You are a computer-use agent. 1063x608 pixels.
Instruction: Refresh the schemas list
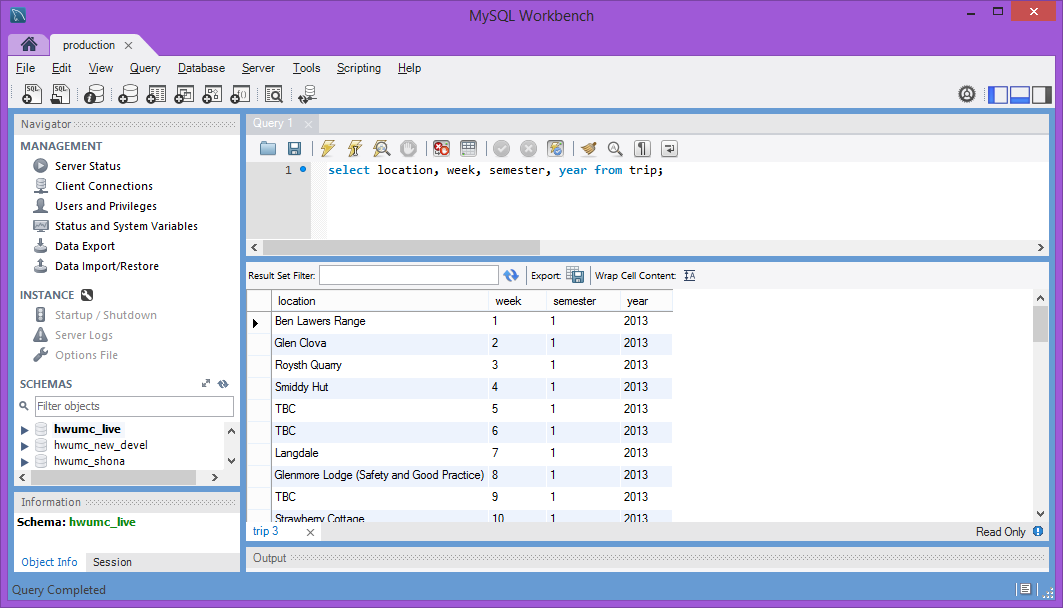pos(223,384)
